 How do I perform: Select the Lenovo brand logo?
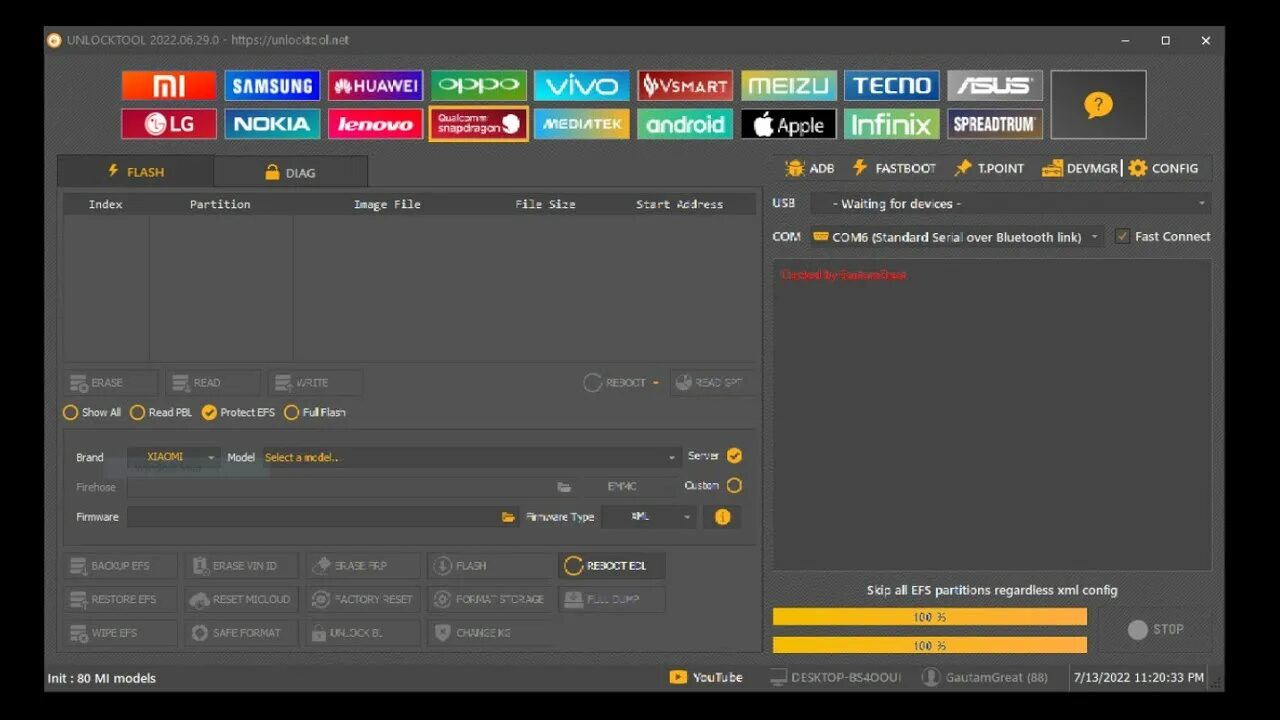pos(376,124)
